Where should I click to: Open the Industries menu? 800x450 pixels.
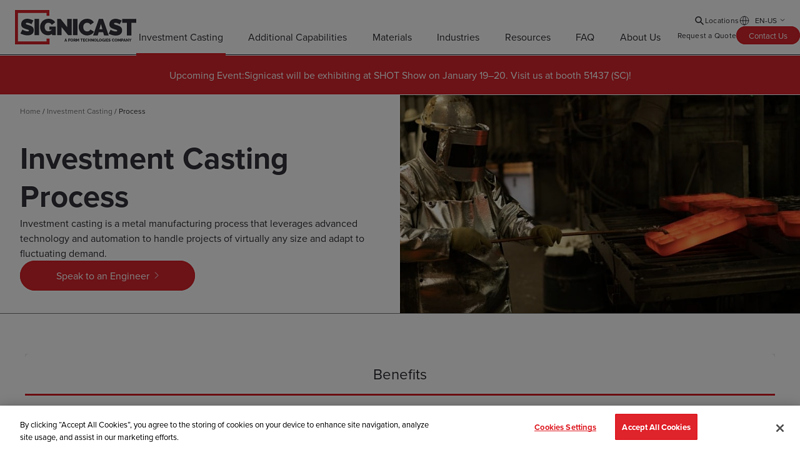458,37
